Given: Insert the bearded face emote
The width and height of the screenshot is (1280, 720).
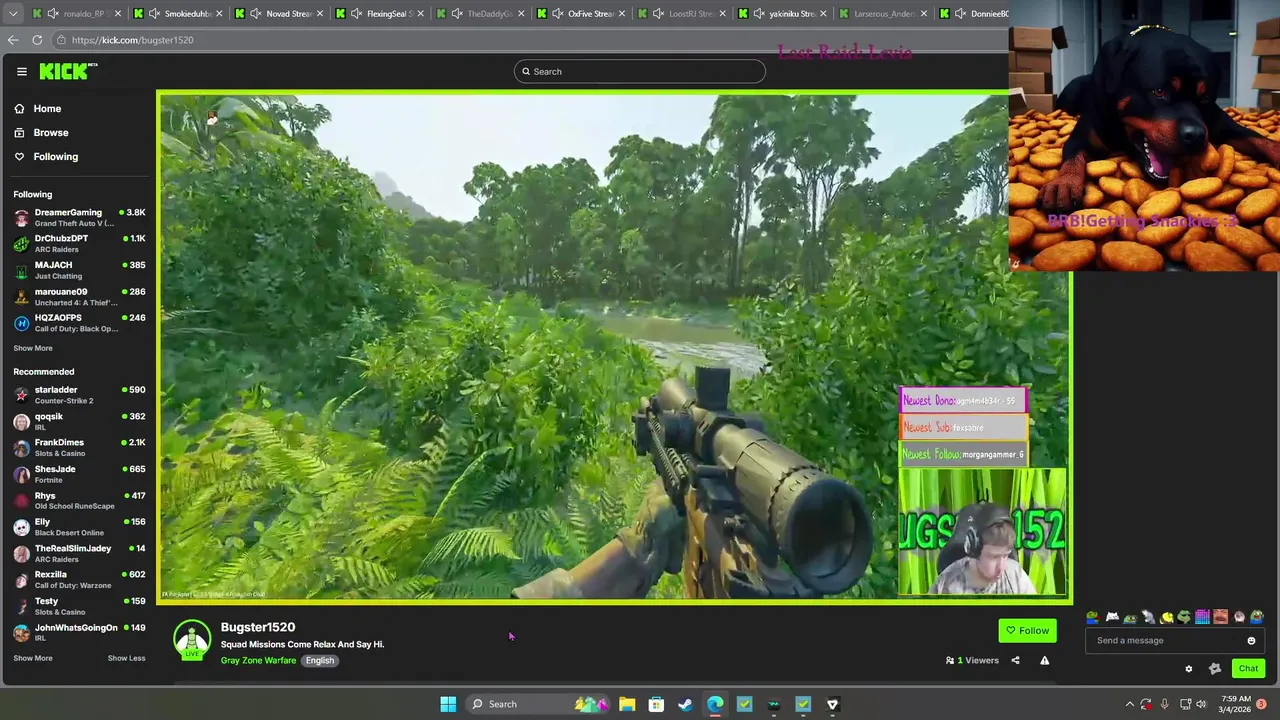Looking at the screenshot, I should (1220, 617).
